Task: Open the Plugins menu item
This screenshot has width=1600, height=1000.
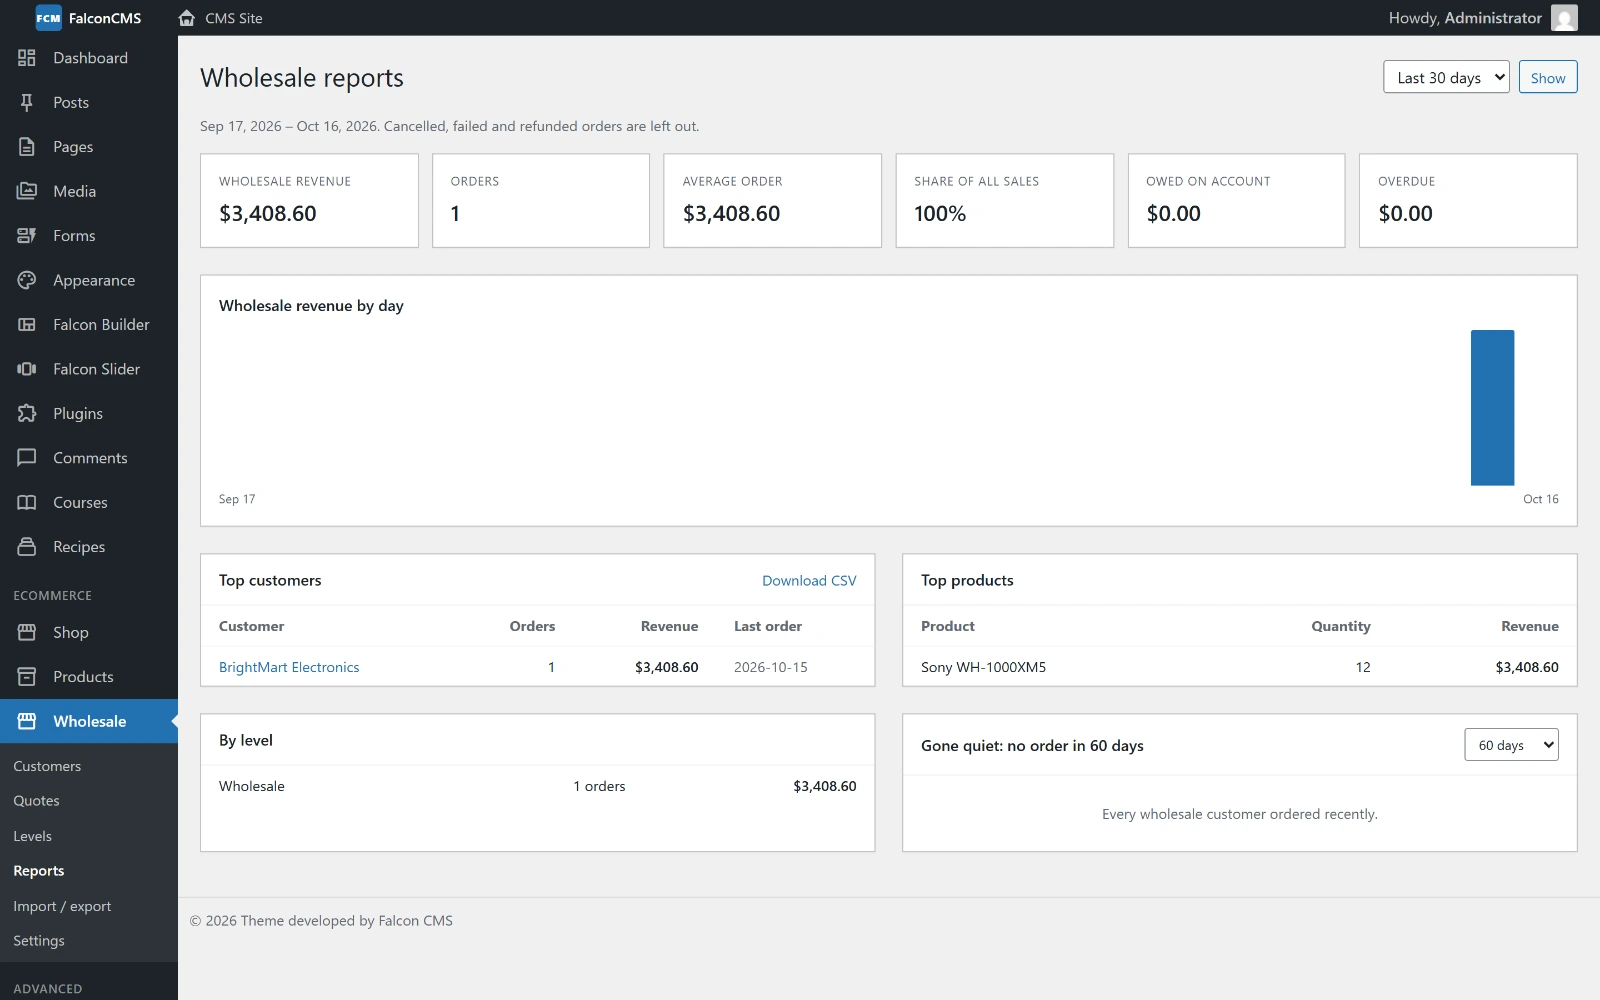Action: coord(89,414)
